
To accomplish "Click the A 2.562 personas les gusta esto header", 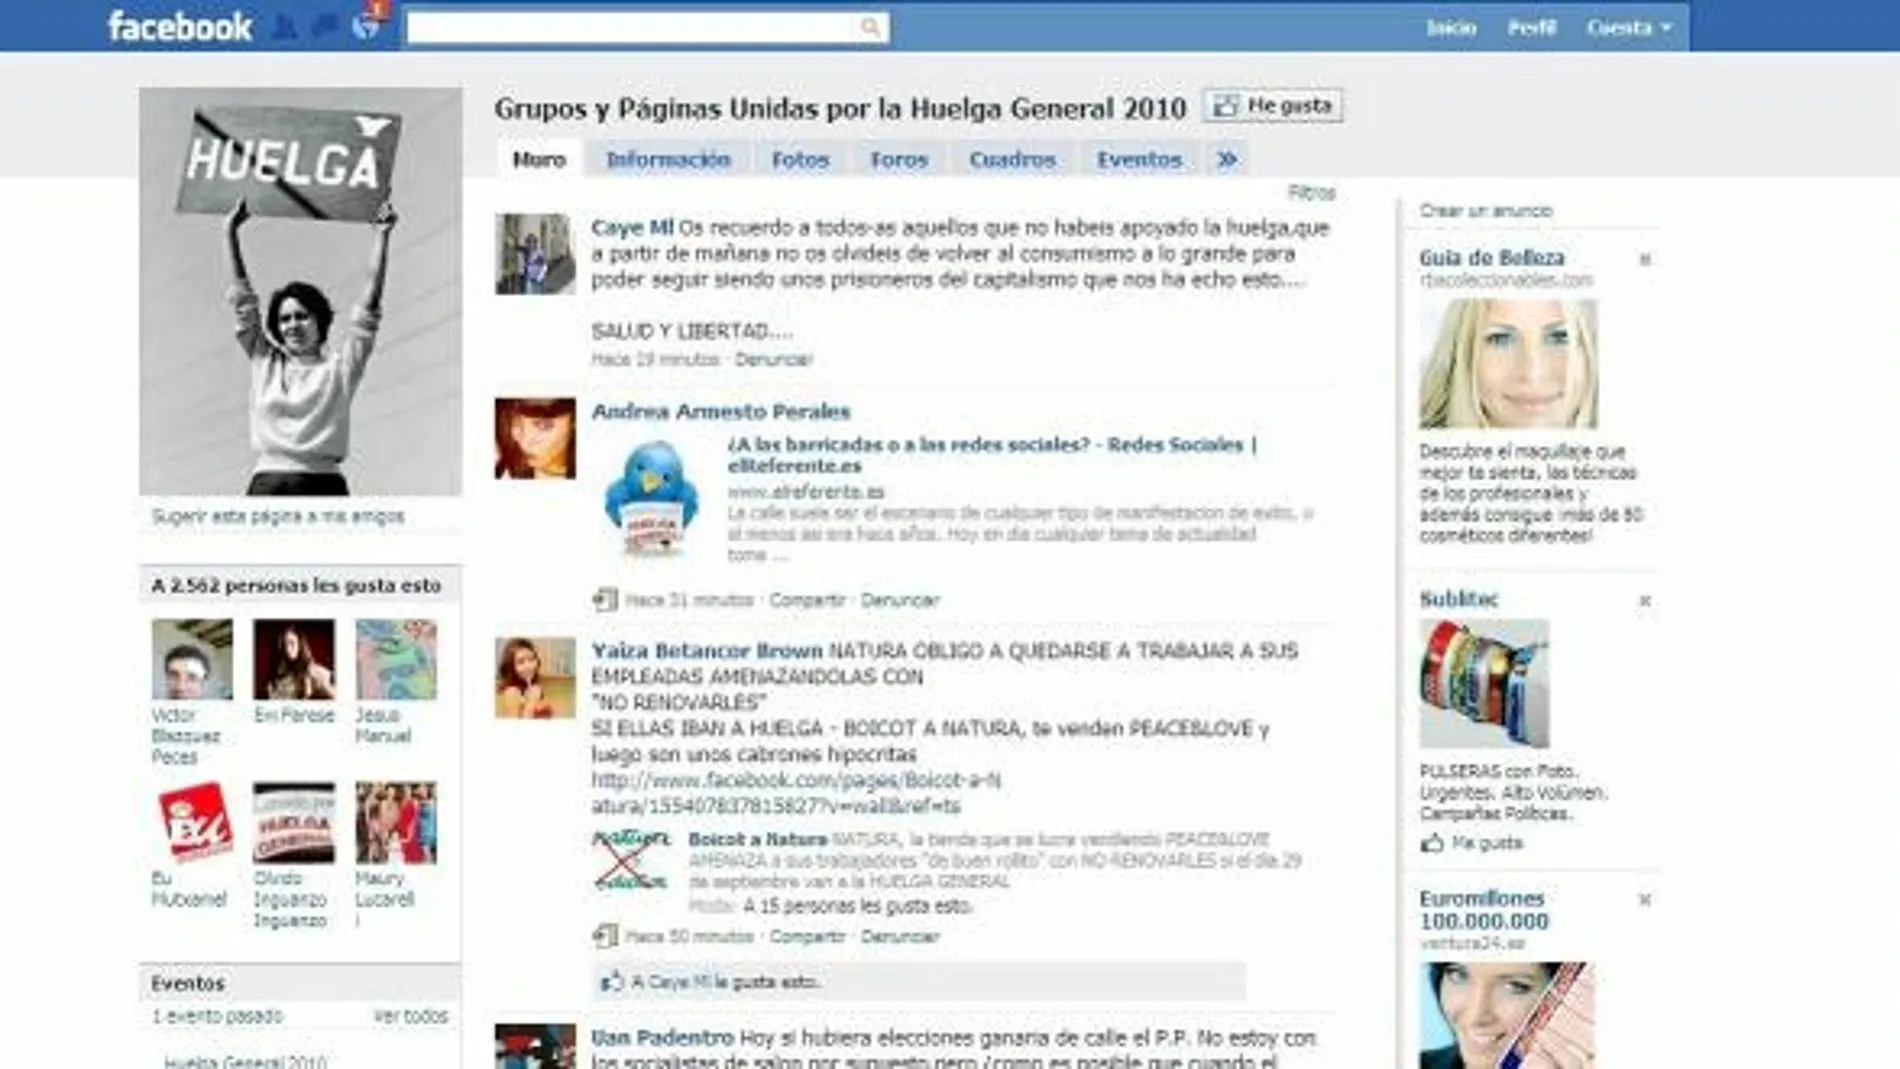I will click(x=296, y=585).
